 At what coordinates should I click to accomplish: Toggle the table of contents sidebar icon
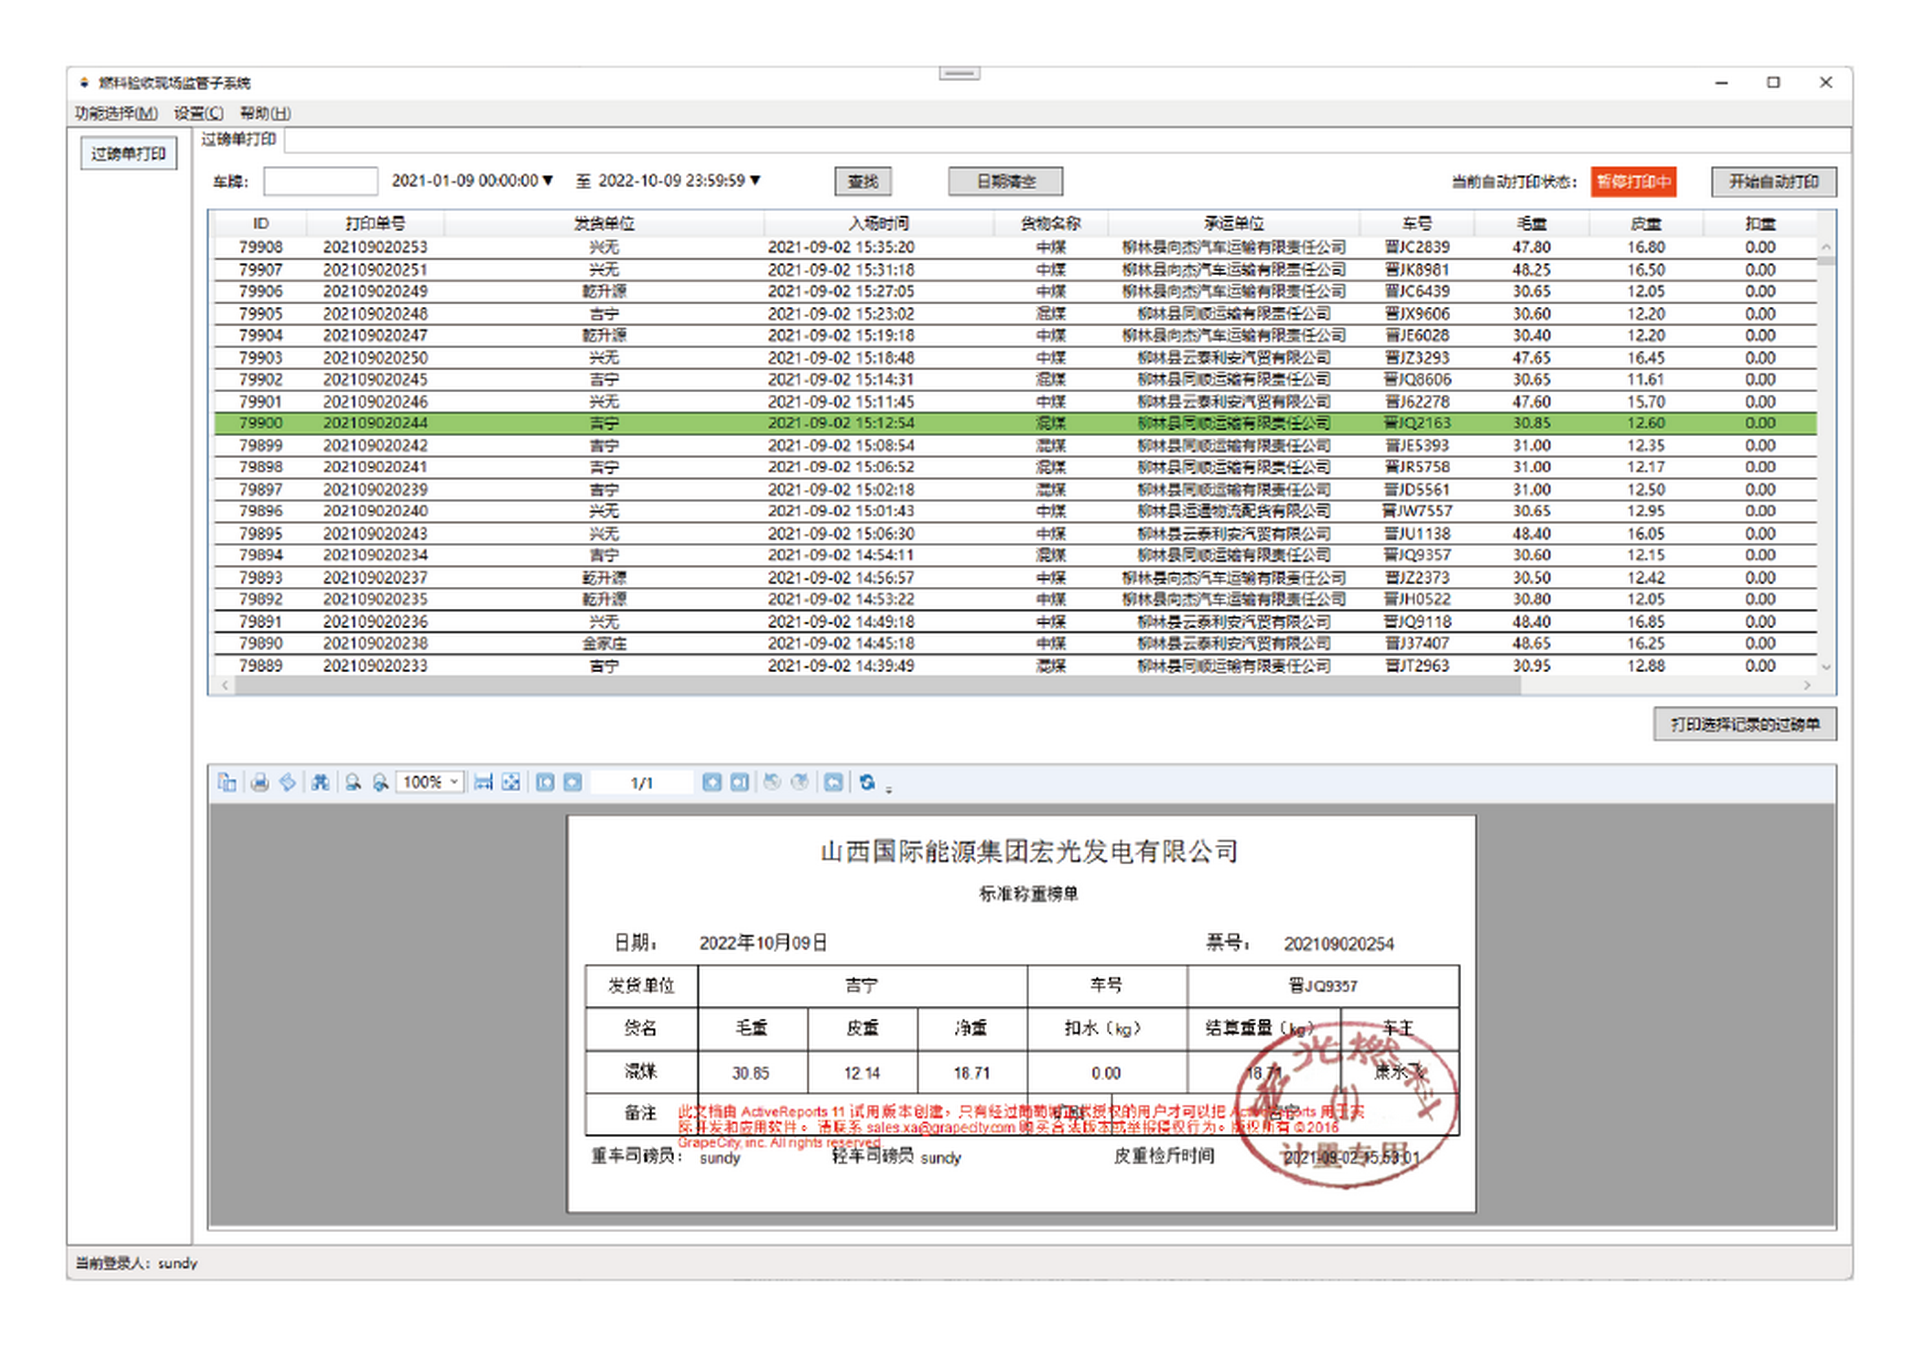(x=227, y=783)
